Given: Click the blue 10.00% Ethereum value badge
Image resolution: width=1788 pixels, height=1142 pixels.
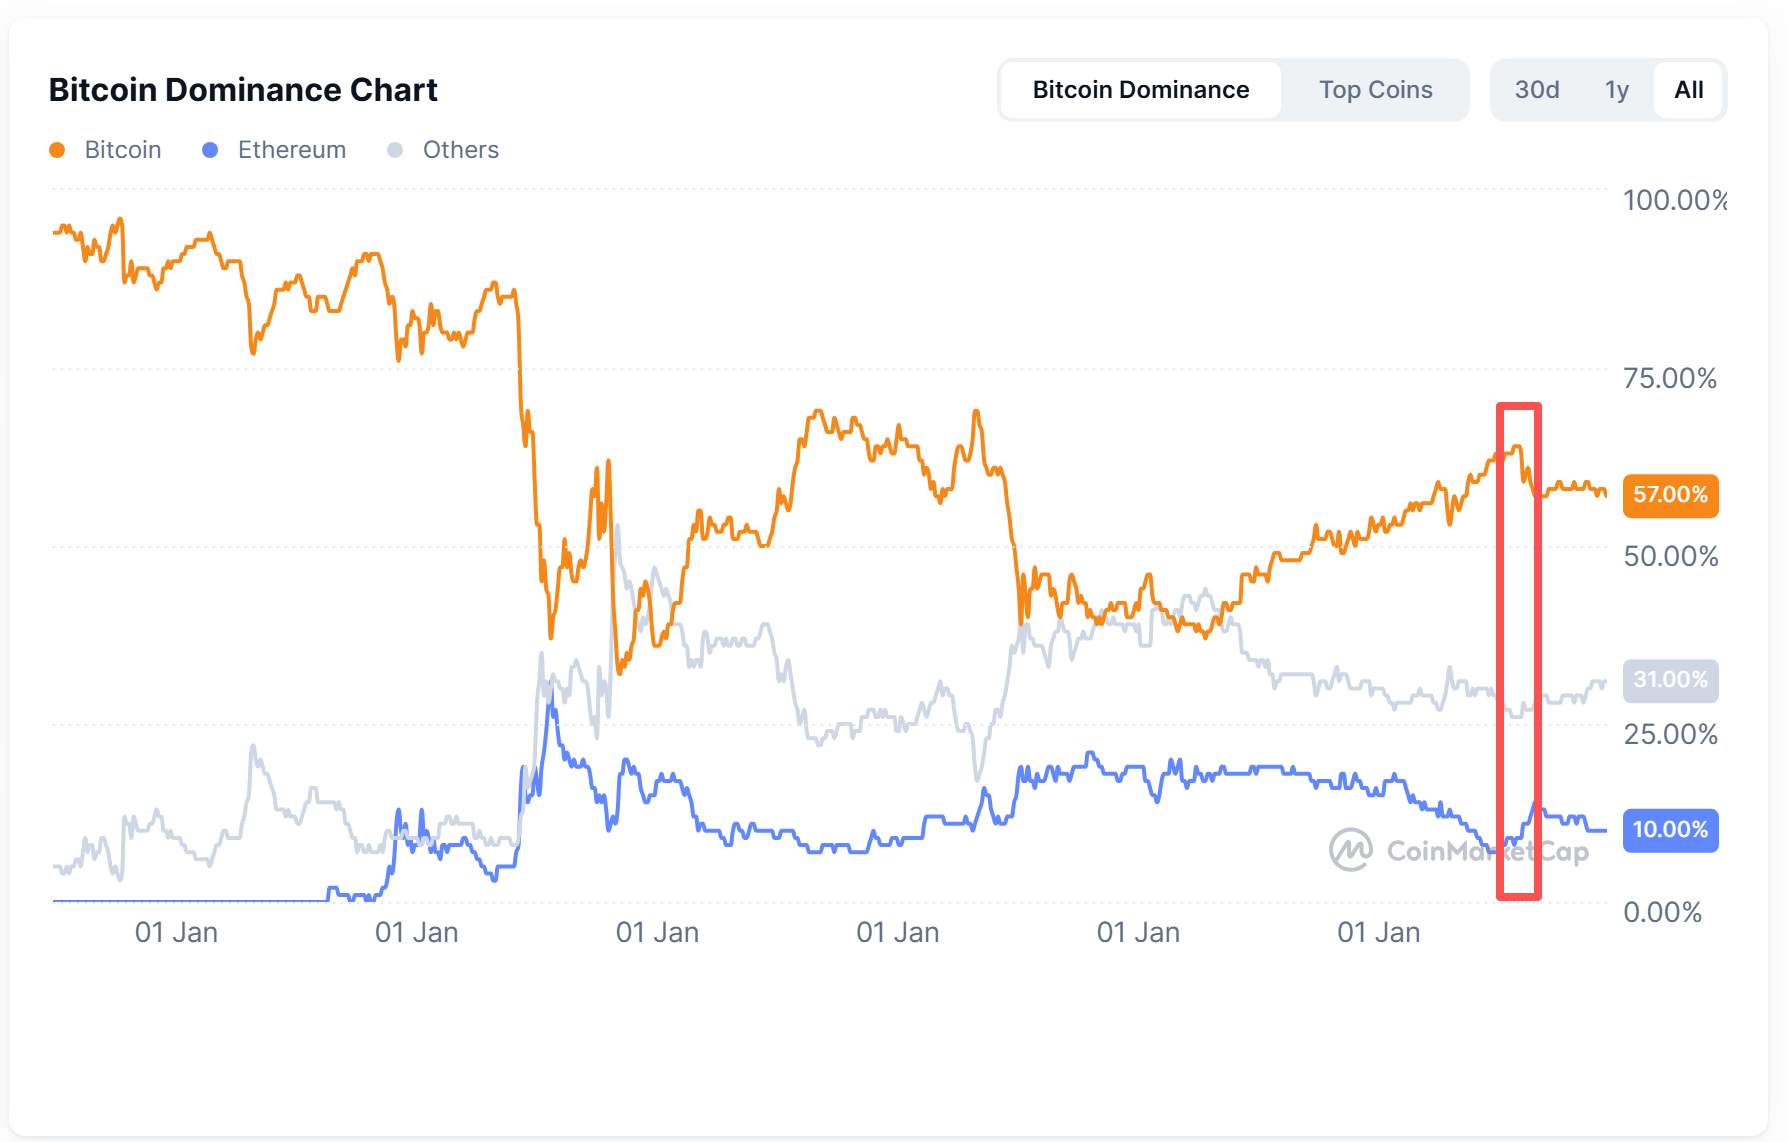Looking at the screenshot, I should [x=1670, y=830].
